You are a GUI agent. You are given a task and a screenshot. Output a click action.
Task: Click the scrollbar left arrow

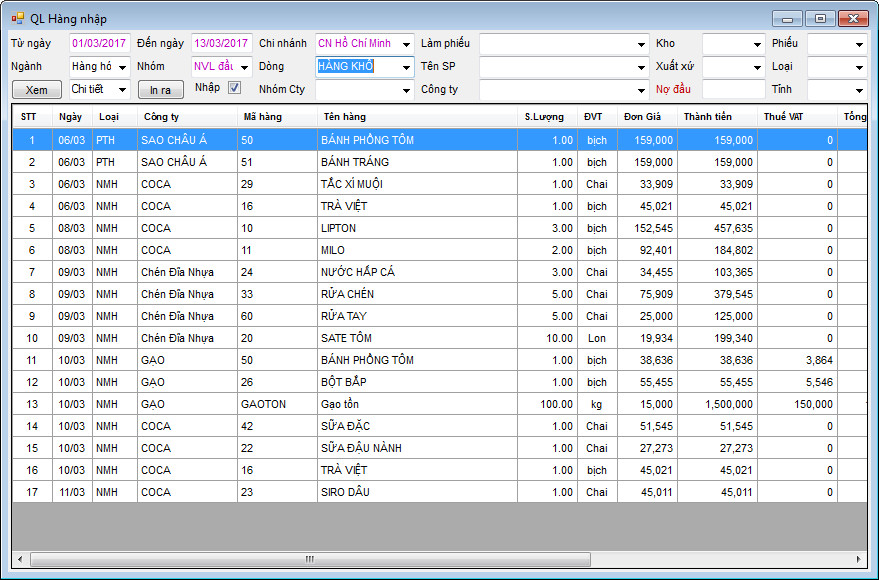[x=20, y=559]
